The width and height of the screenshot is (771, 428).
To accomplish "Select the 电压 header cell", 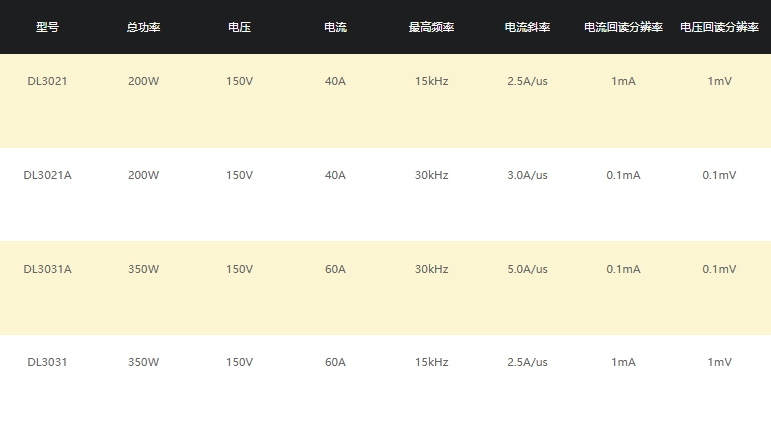I will [x=239, y=27].
